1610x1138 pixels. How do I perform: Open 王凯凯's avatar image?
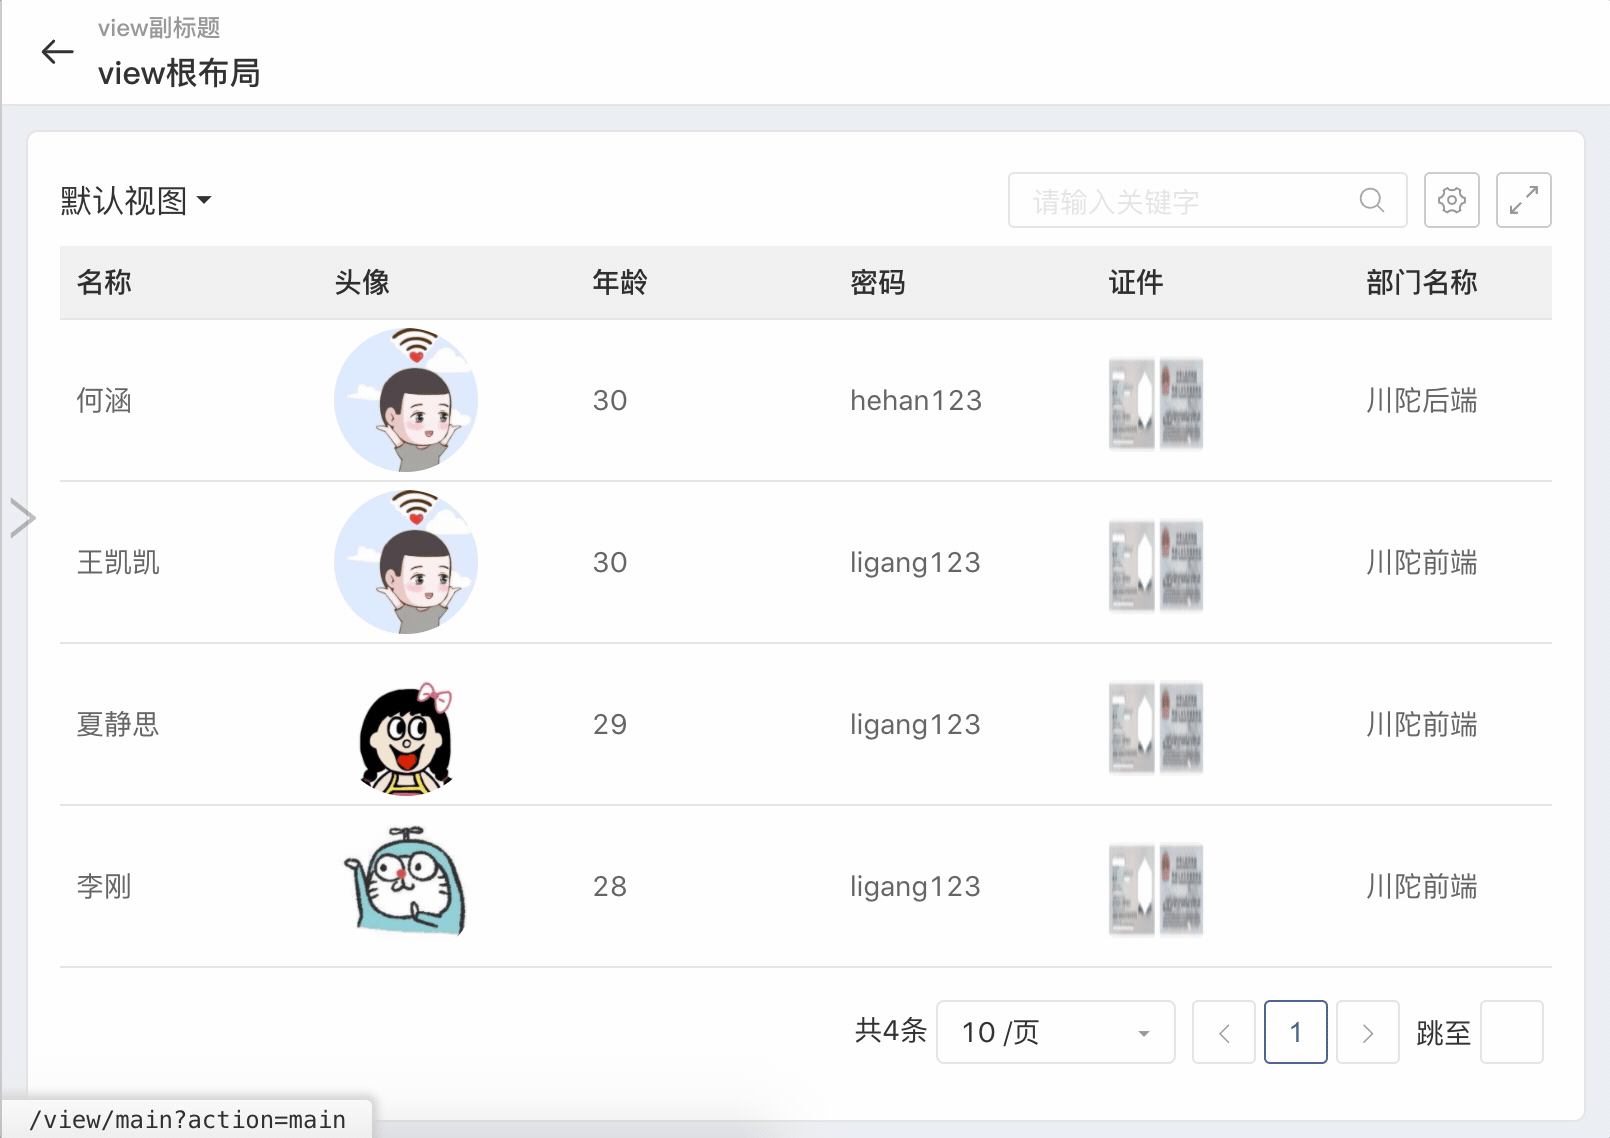pos(406,562)
